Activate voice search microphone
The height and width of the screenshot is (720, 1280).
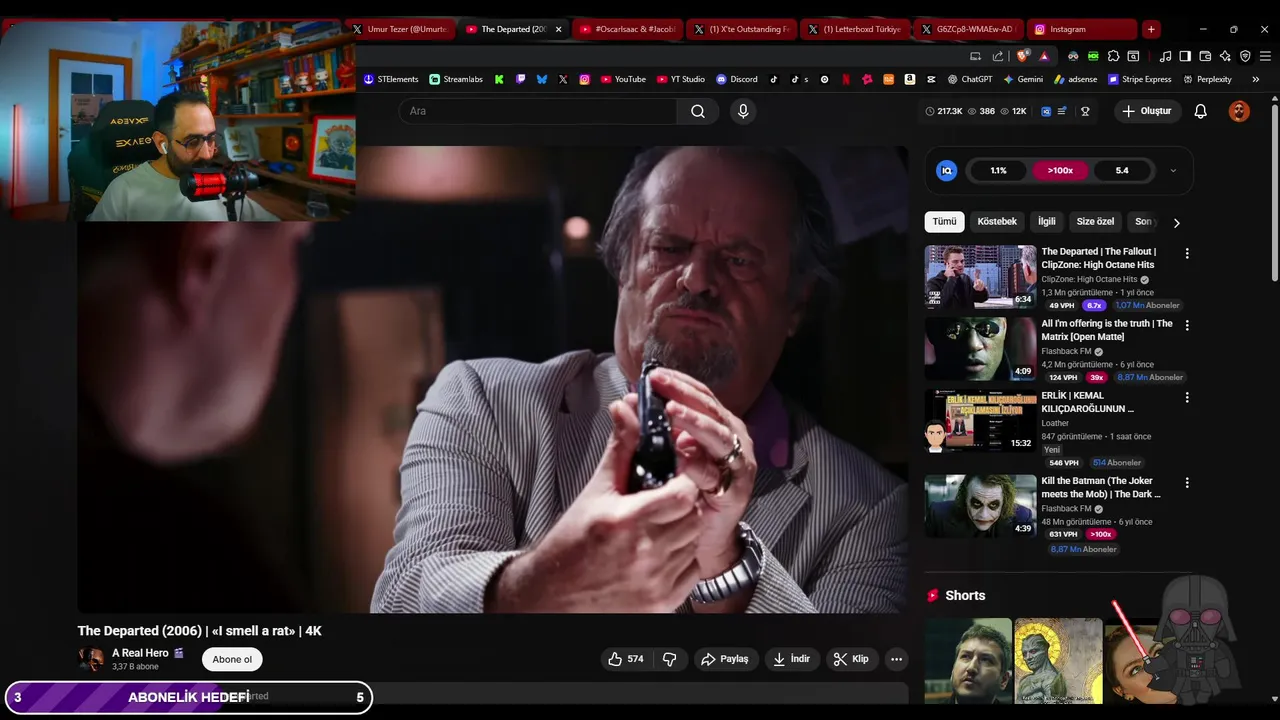pos(743,111)
